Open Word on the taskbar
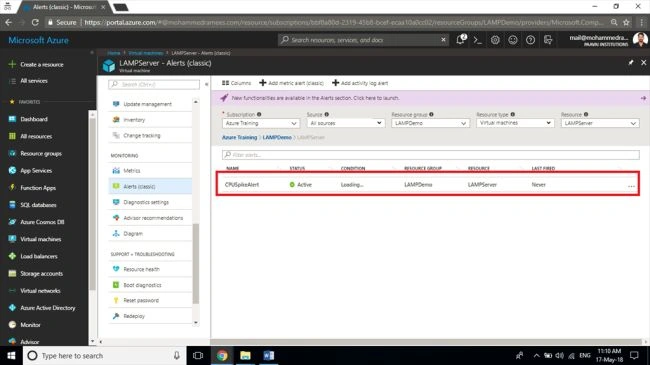The height and width of the screenshot is (365, 650). [x=269, y=355]
